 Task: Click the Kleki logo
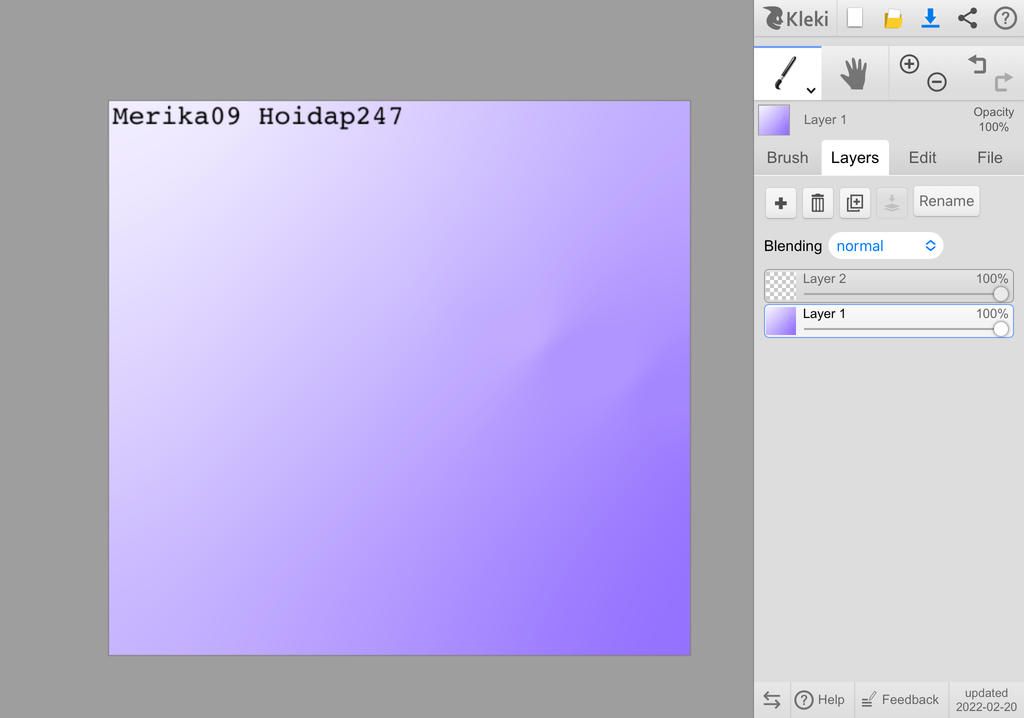tap(795, 18)
